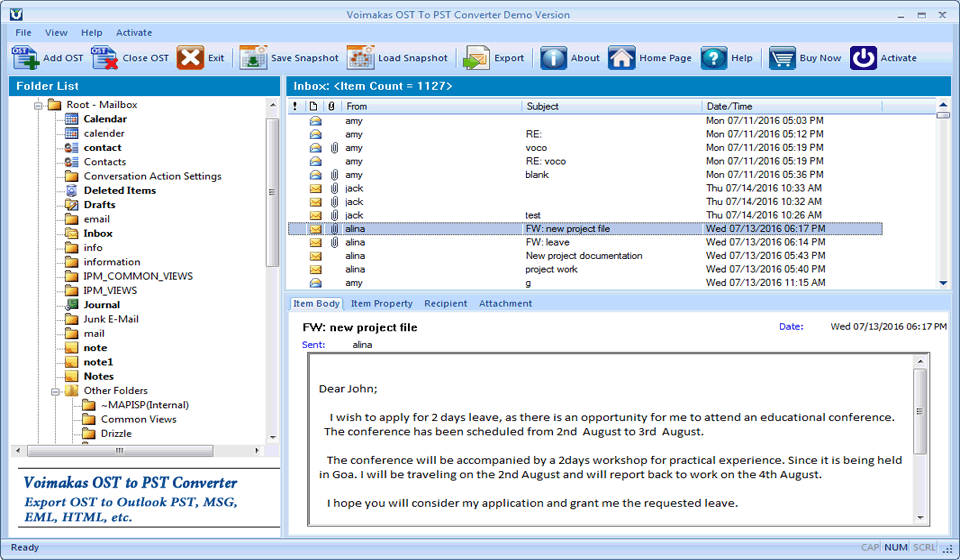Screen dimensions: 960x560
Task: Click the folder list horizontal scrollbar thumb
Action: [x=120, y=450]
